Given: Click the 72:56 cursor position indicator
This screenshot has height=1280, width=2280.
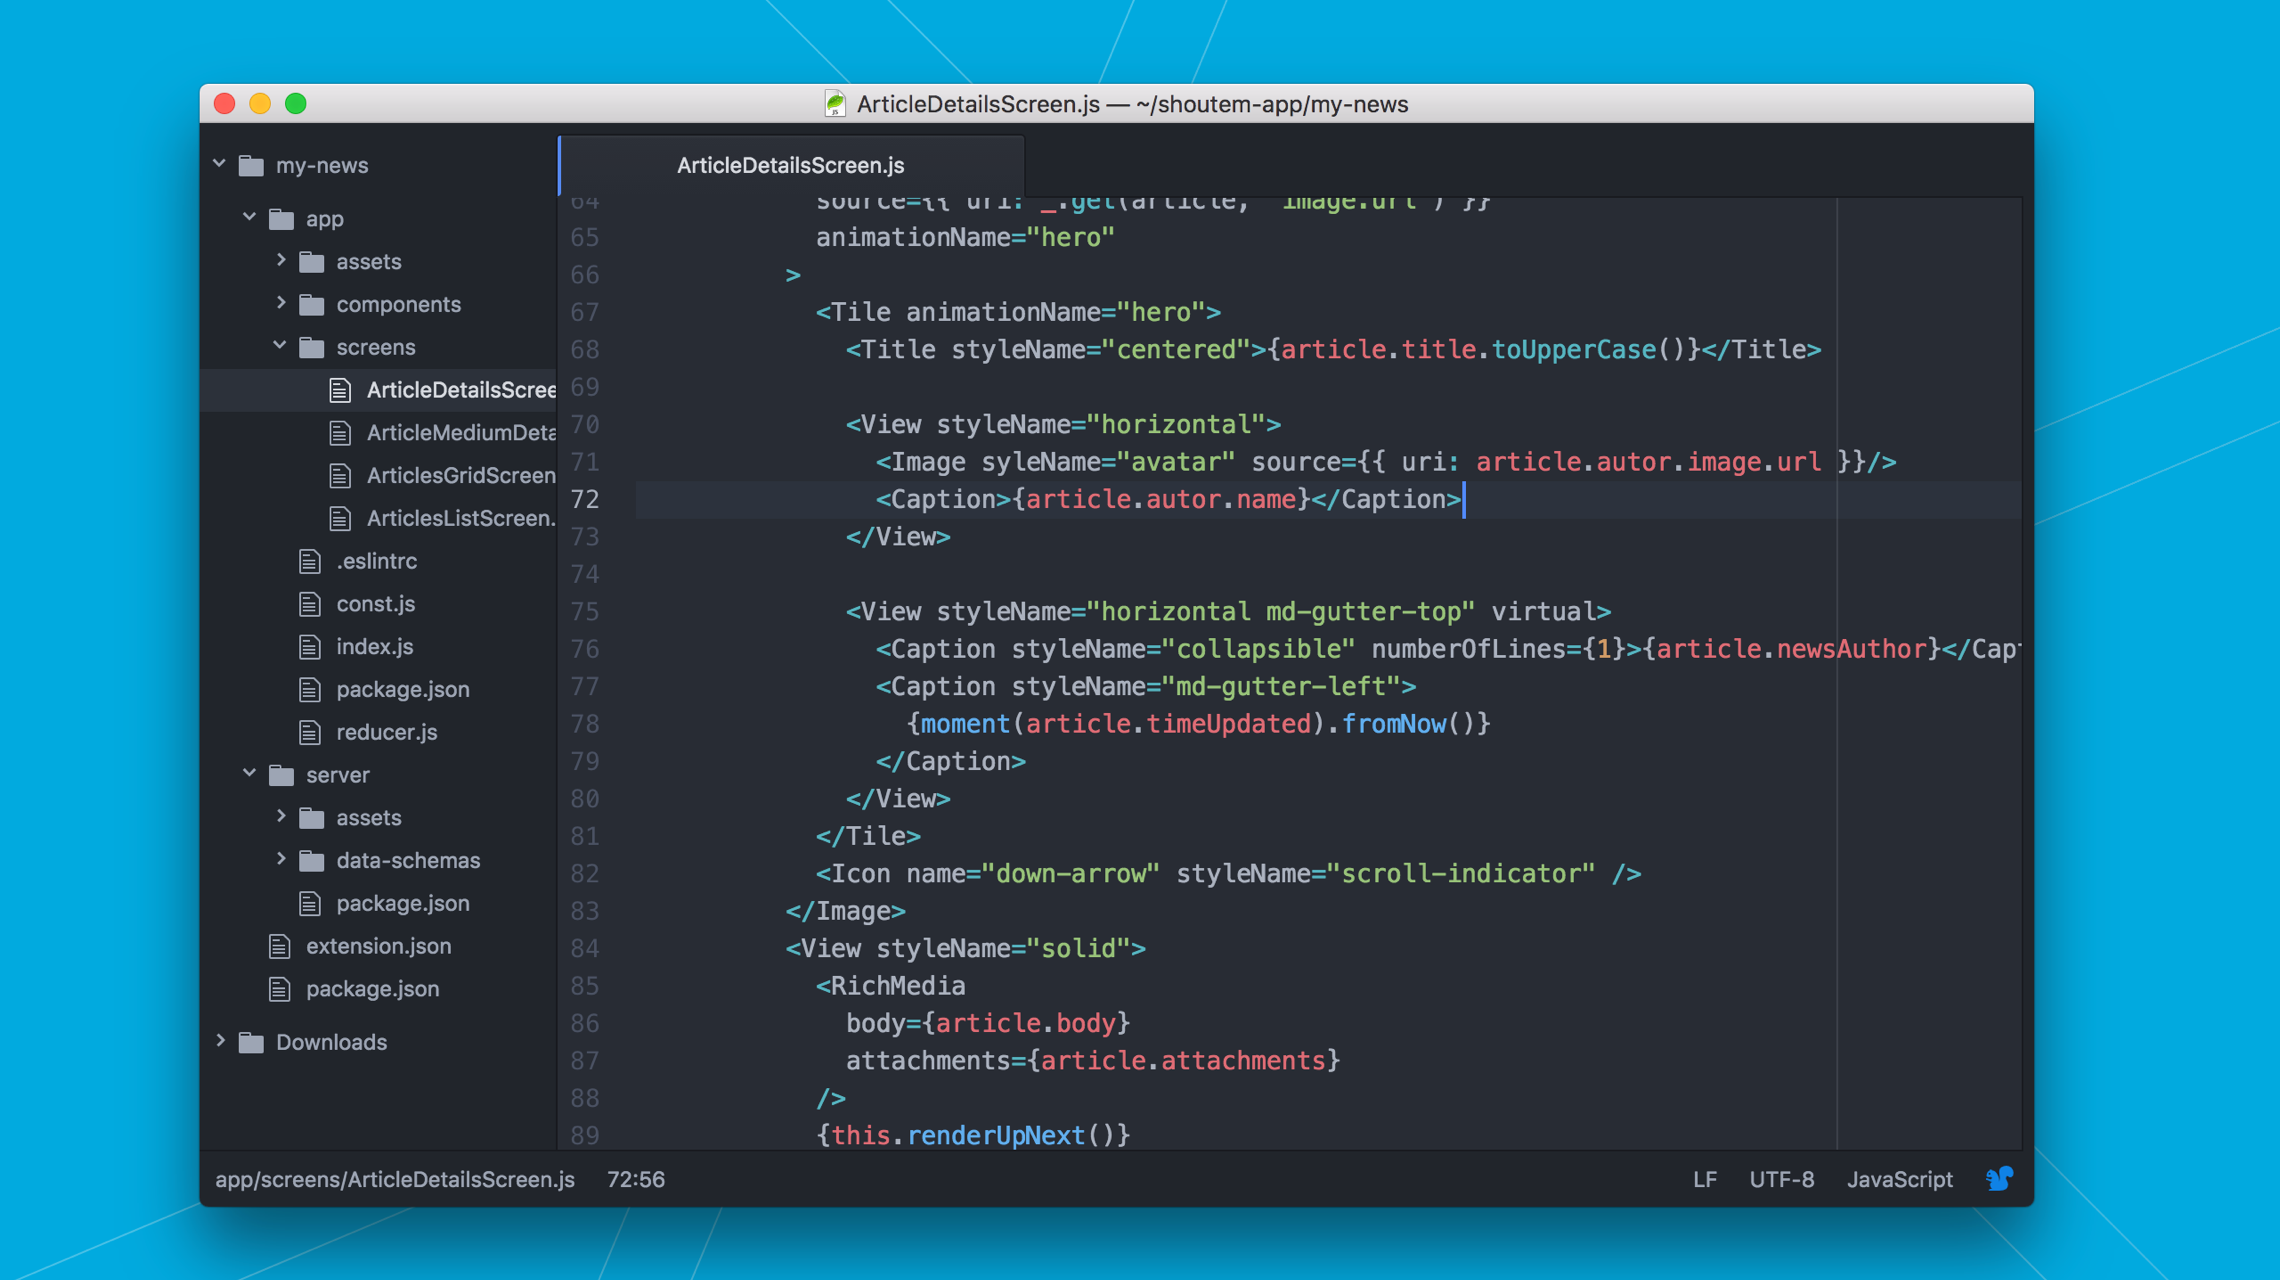Looking at the screenshot, I should (x=636, y=1180).
